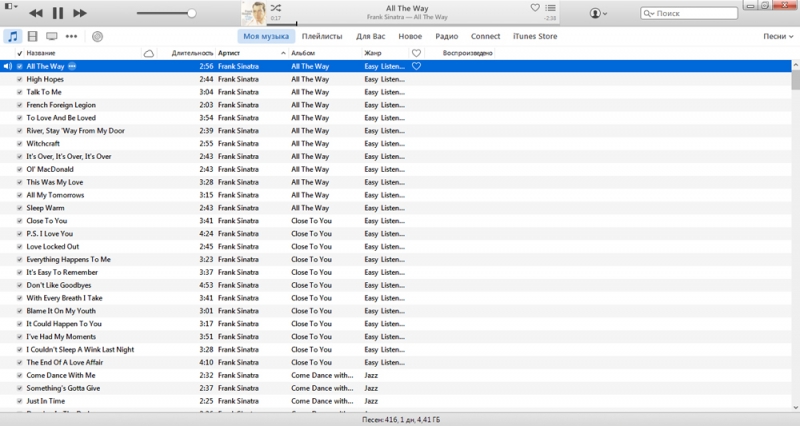Uncheck the All The Way song checkbox
Viewport: 800px width, 426px height.
click(19, 66)
